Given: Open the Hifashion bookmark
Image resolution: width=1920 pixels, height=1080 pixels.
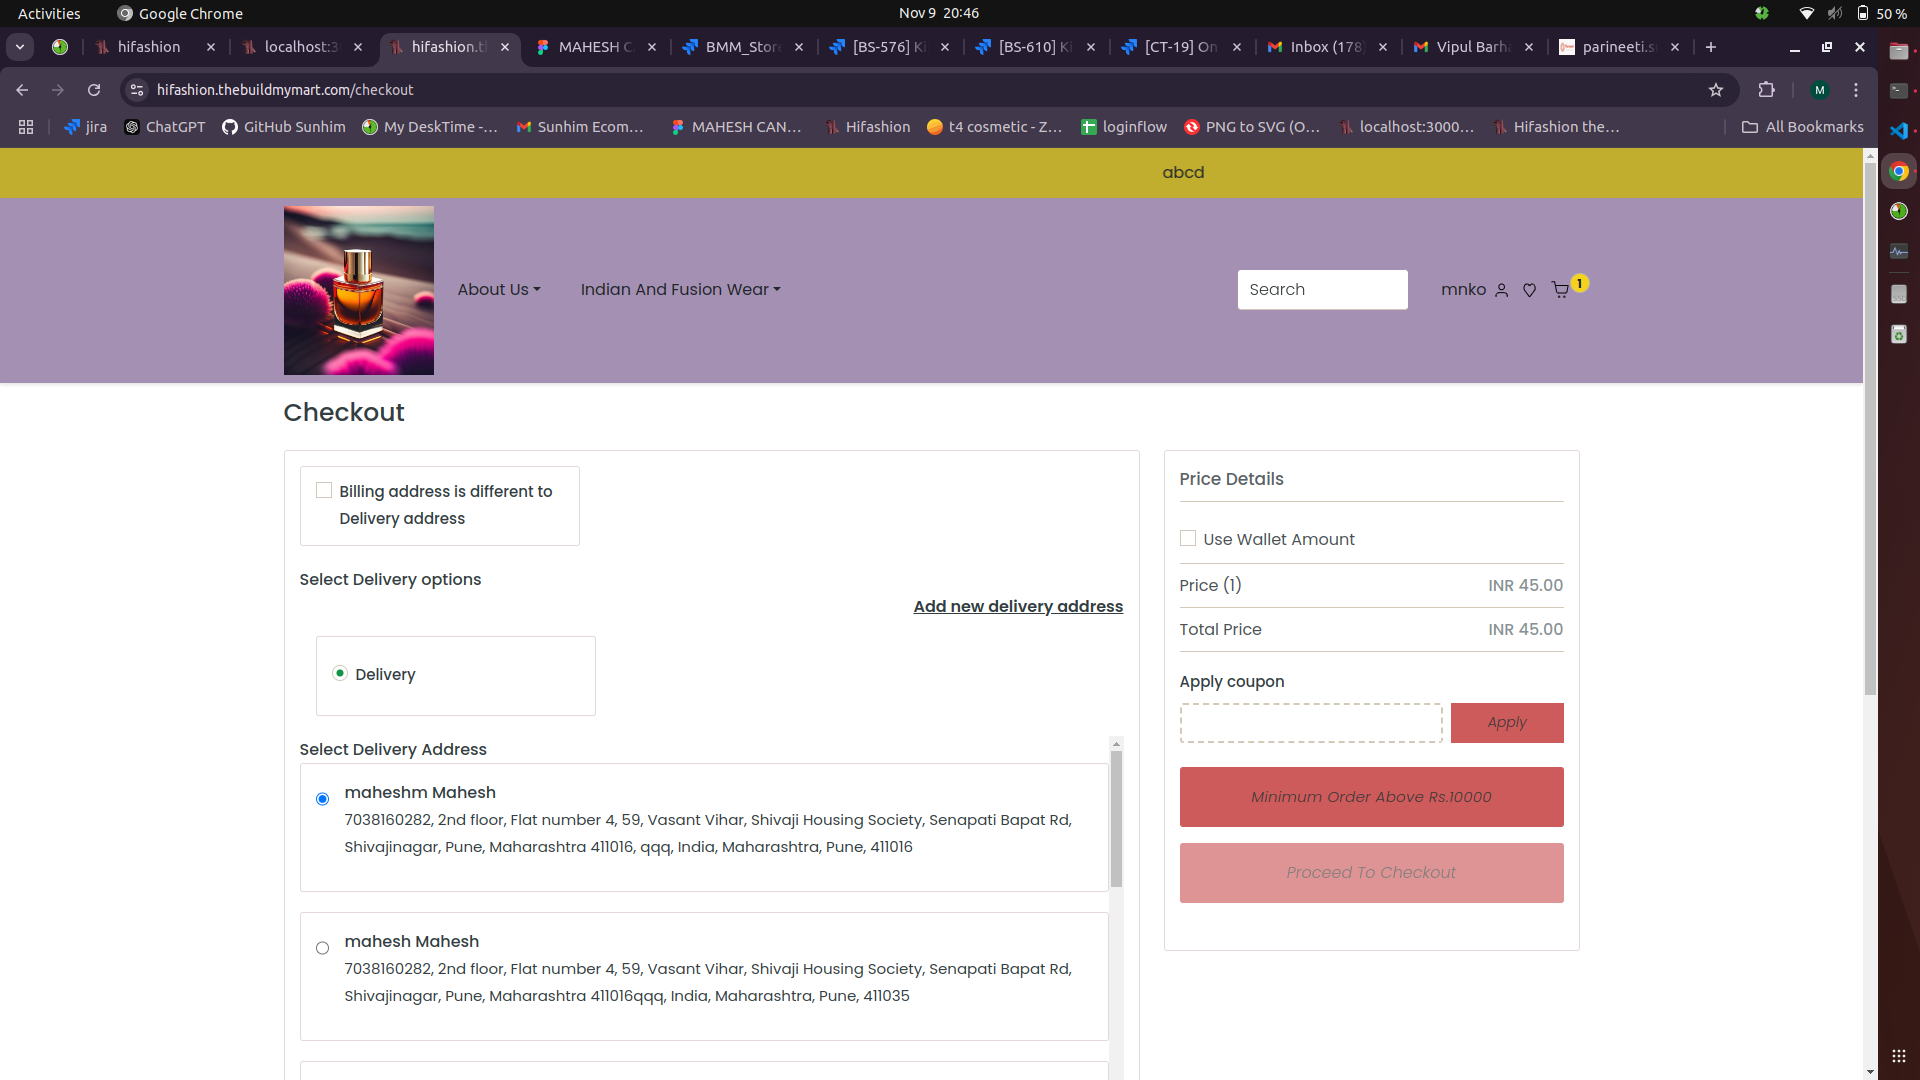Looking at the screenshot, I should [867, 127].
